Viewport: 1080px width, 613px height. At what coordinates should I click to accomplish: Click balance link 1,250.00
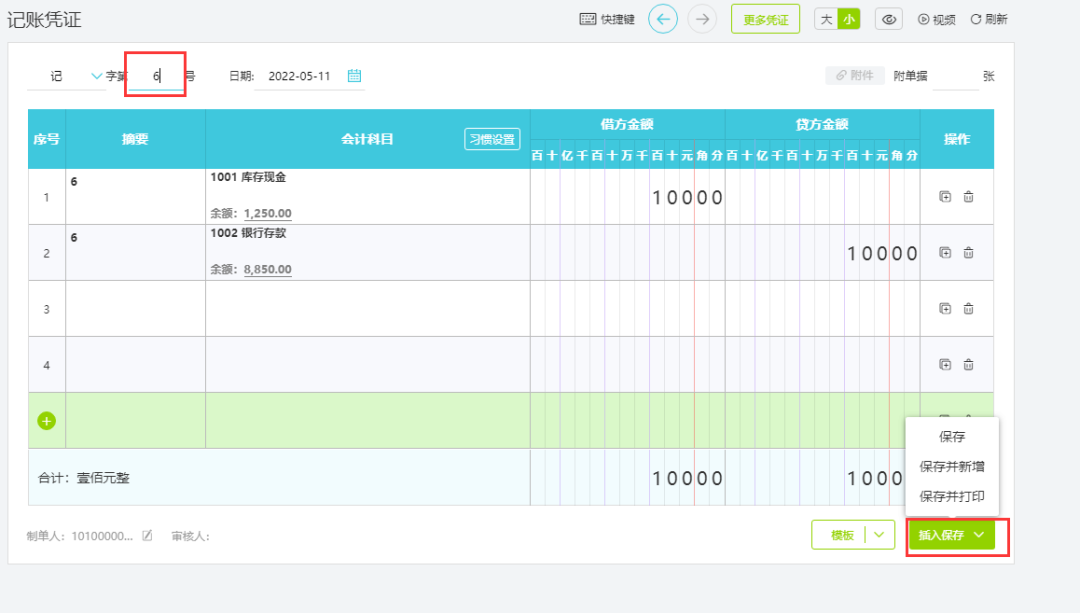pos(267,214)
